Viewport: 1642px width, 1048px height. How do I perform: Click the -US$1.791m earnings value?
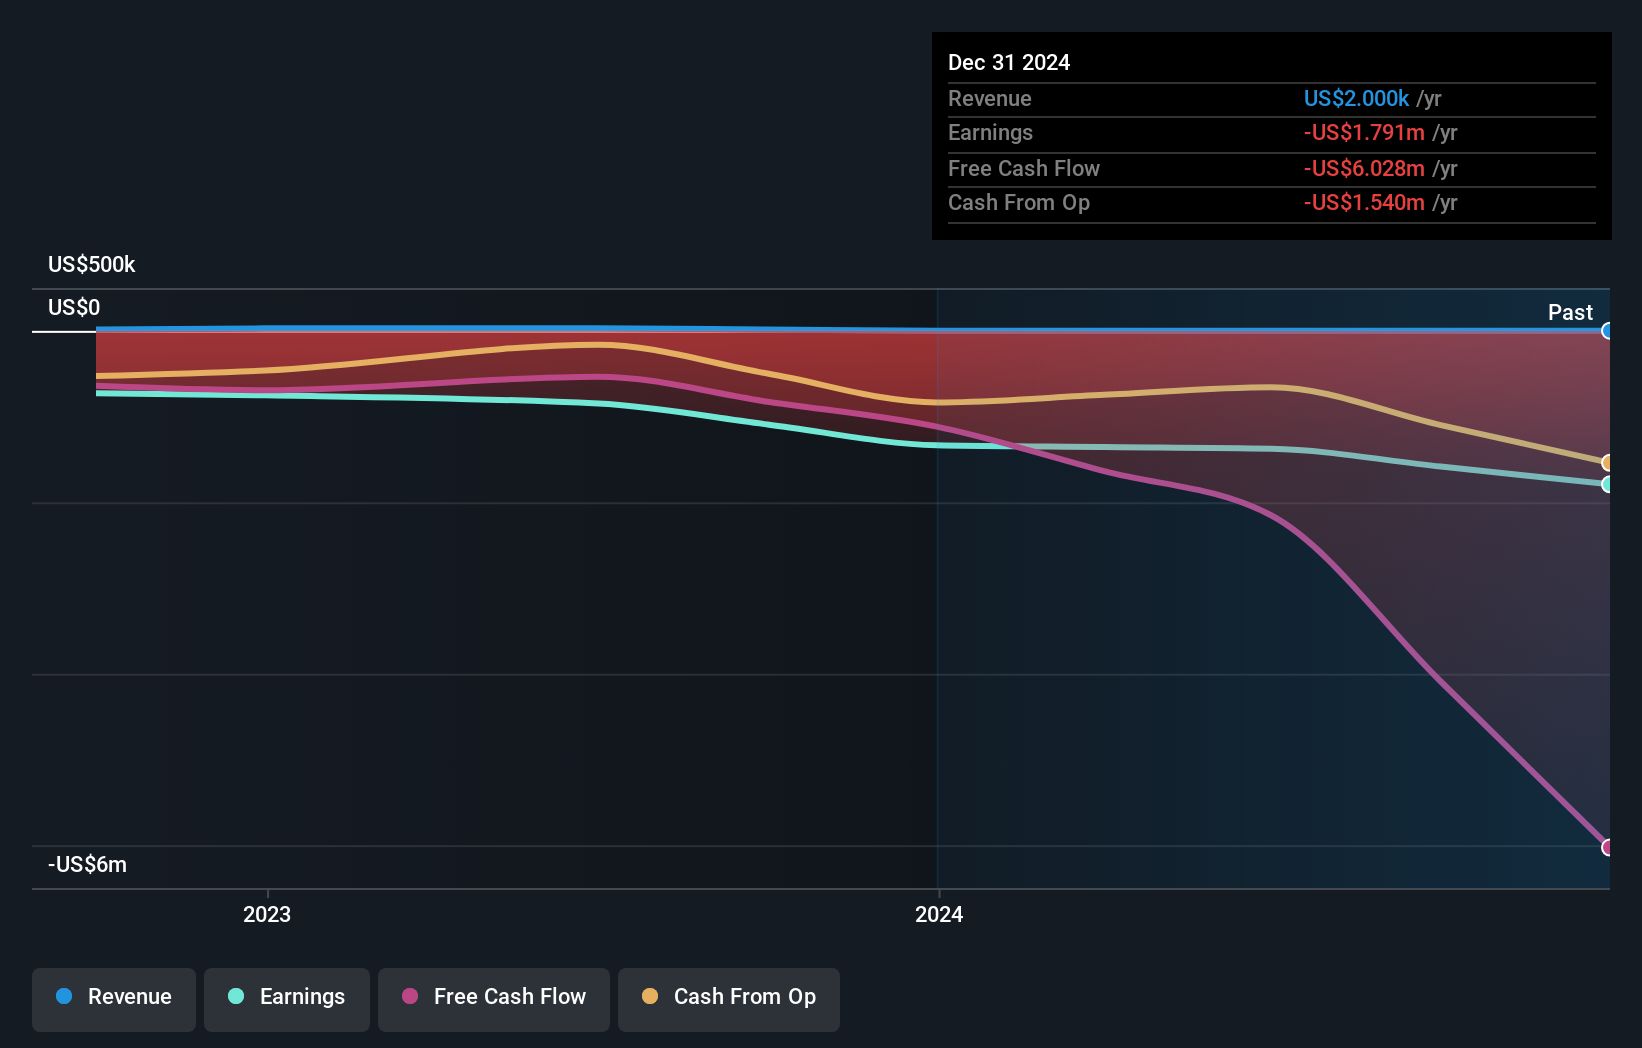click(x=1364, y=132)
